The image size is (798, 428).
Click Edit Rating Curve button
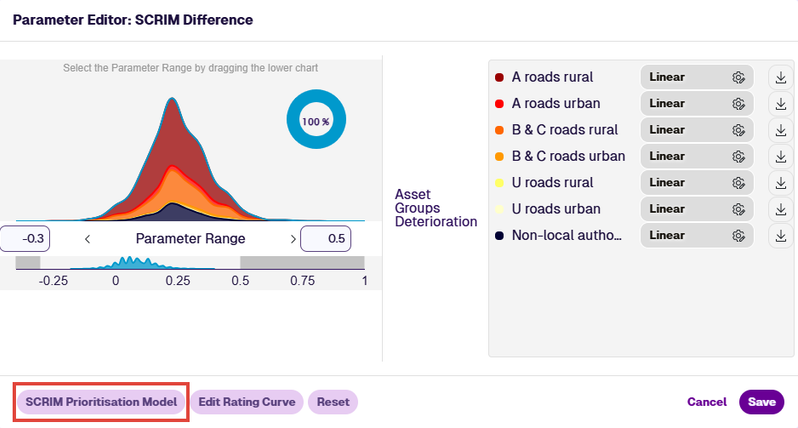[247, 402]
